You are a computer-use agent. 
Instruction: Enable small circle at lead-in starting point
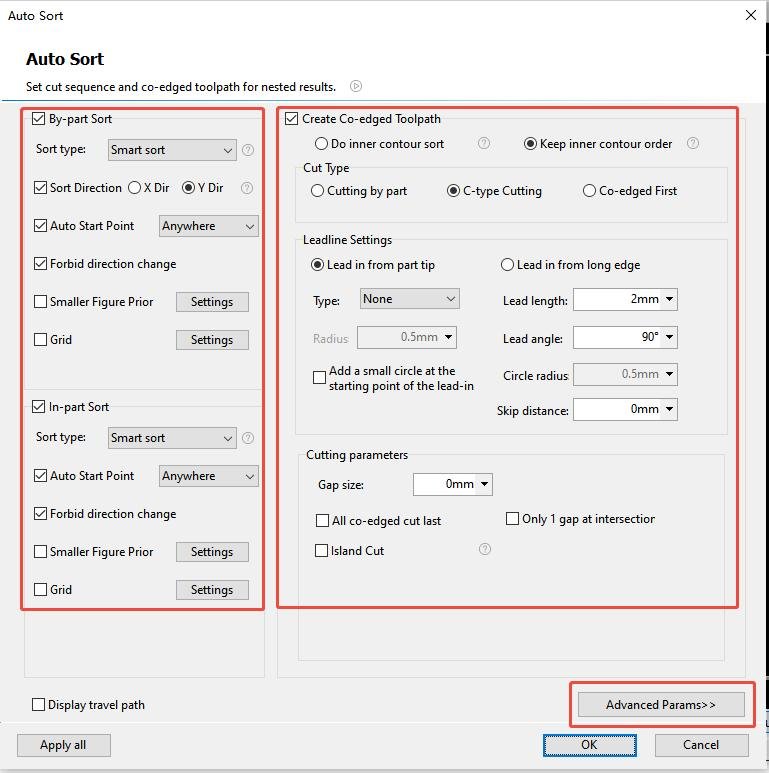(319, 378)
